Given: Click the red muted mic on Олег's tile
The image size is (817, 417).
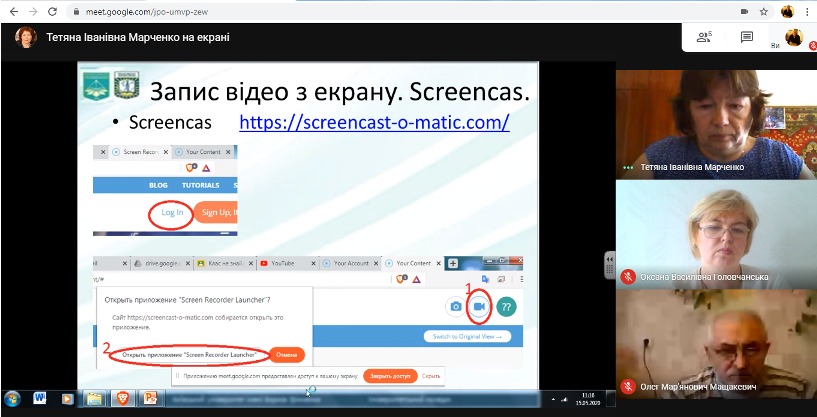Looking at the screenshot, I should [x=628, y=386].
